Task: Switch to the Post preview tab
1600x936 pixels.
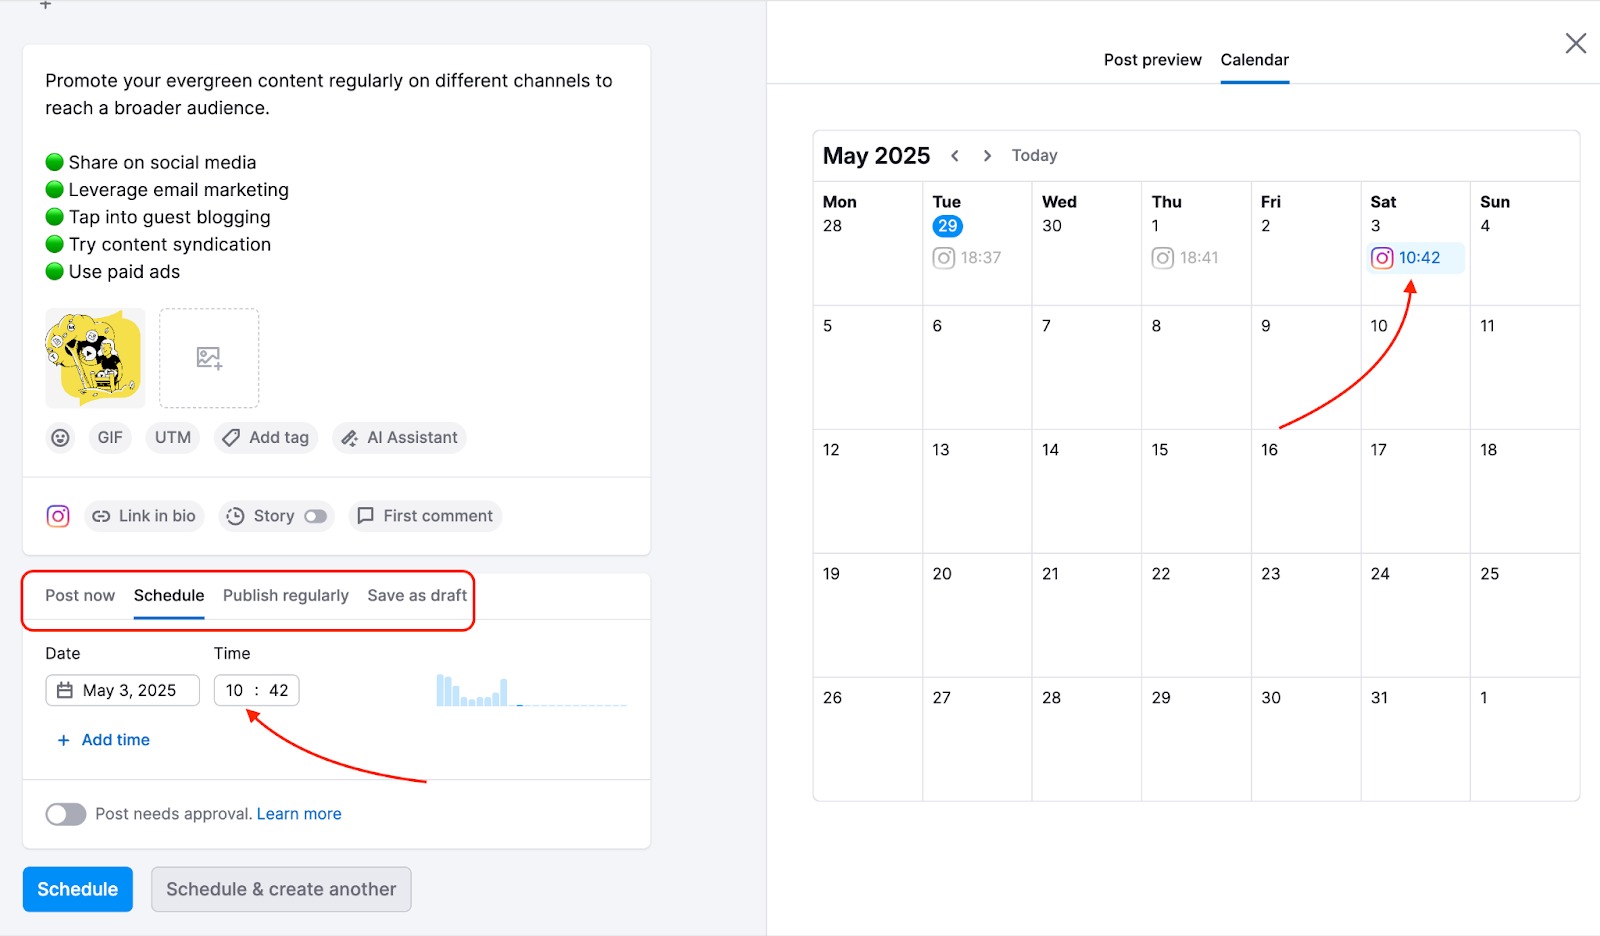Action: point(1152,59)
